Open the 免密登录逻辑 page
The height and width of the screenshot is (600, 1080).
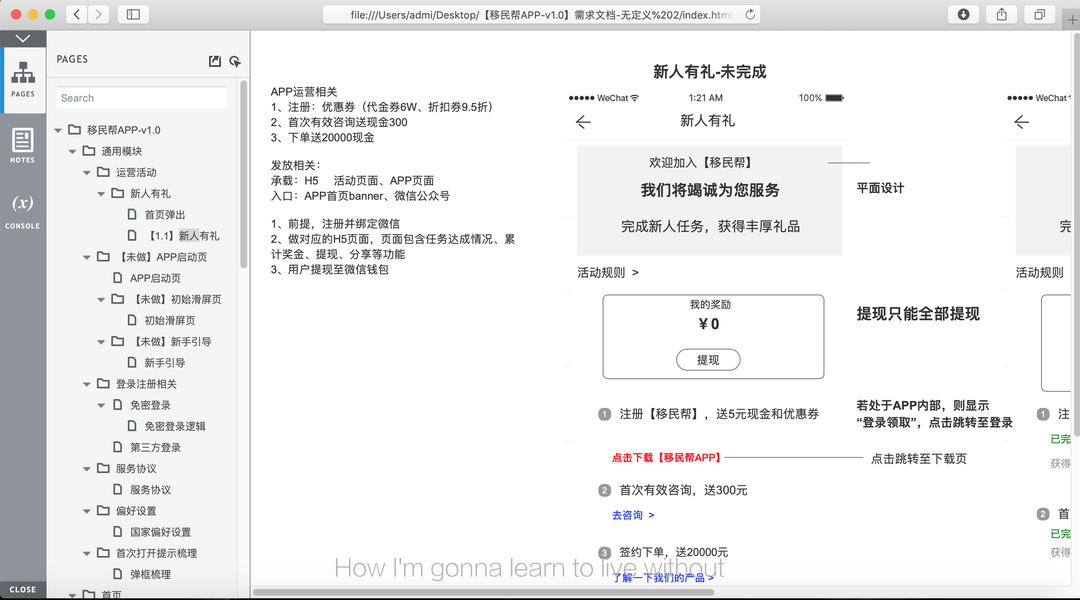click(175, 426)
